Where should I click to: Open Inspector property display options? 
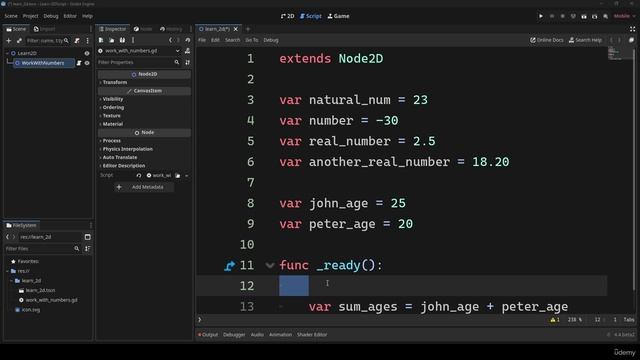[x=187, y=62]
